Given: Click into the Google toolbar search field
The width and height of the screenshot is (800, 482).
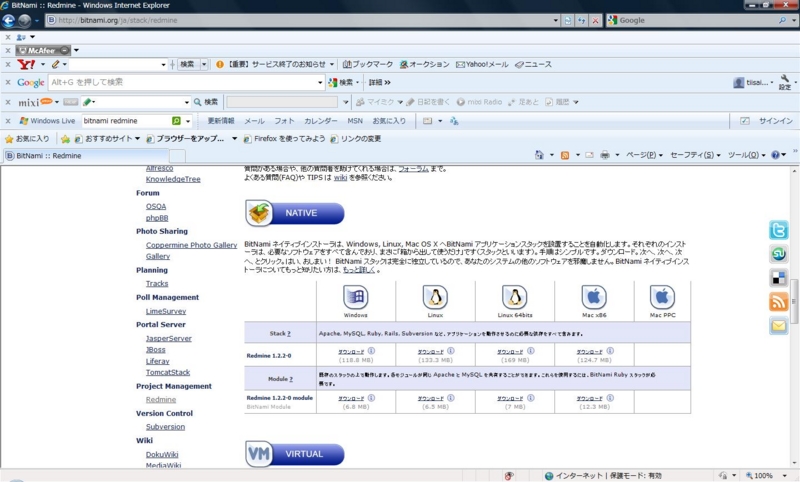Looking at the screenshot, I should click(x=183, y=82).
